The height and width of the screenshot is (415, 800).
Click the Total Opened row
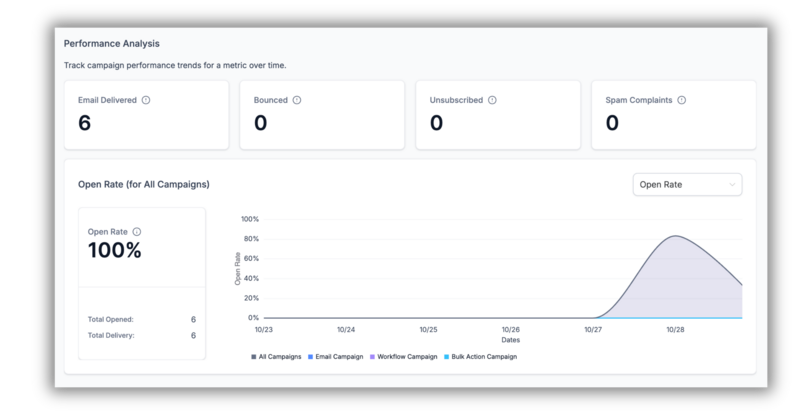tap(141, 319)
